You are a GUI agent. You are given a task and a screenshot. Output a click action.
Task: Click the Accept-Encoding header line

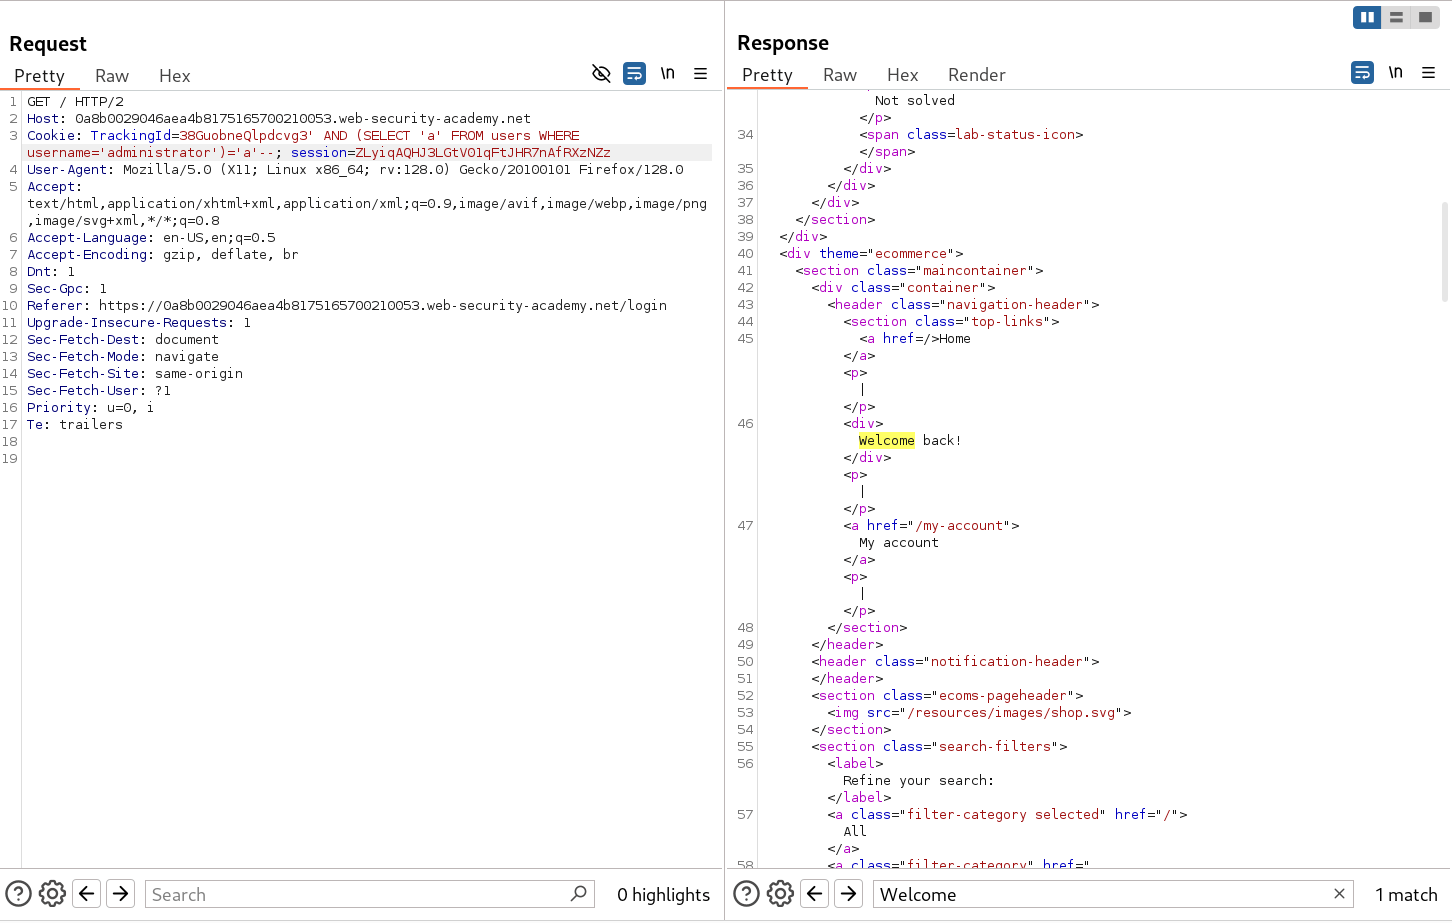point(163,255)
